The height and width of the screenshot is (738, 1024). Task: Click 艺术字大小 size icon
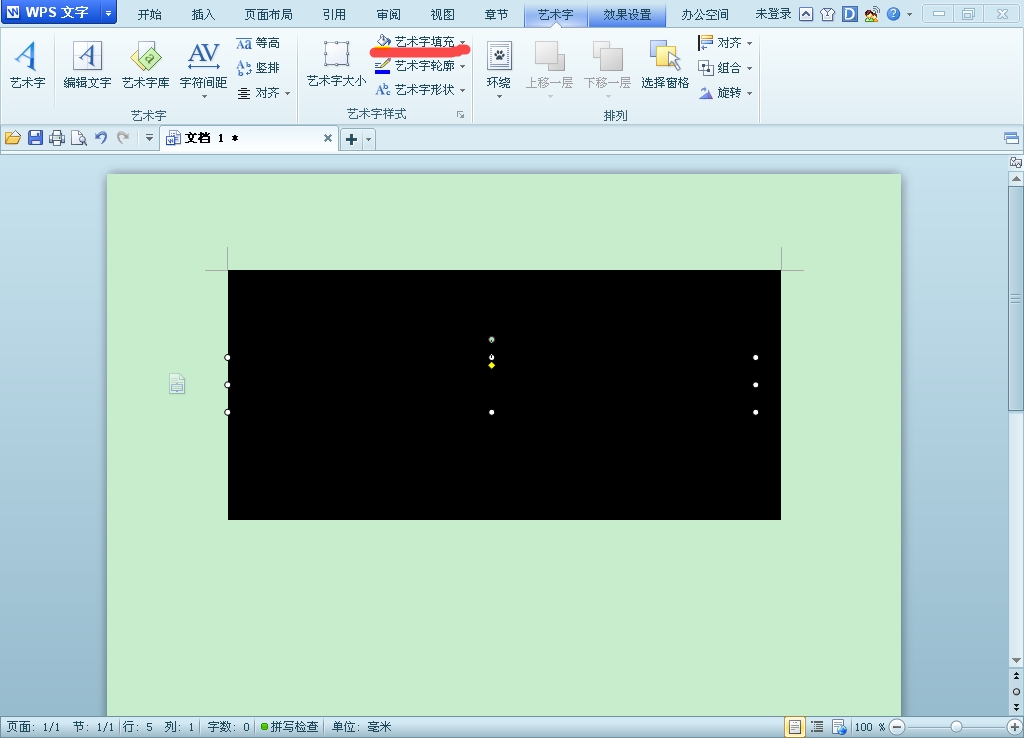click(336, 55)
